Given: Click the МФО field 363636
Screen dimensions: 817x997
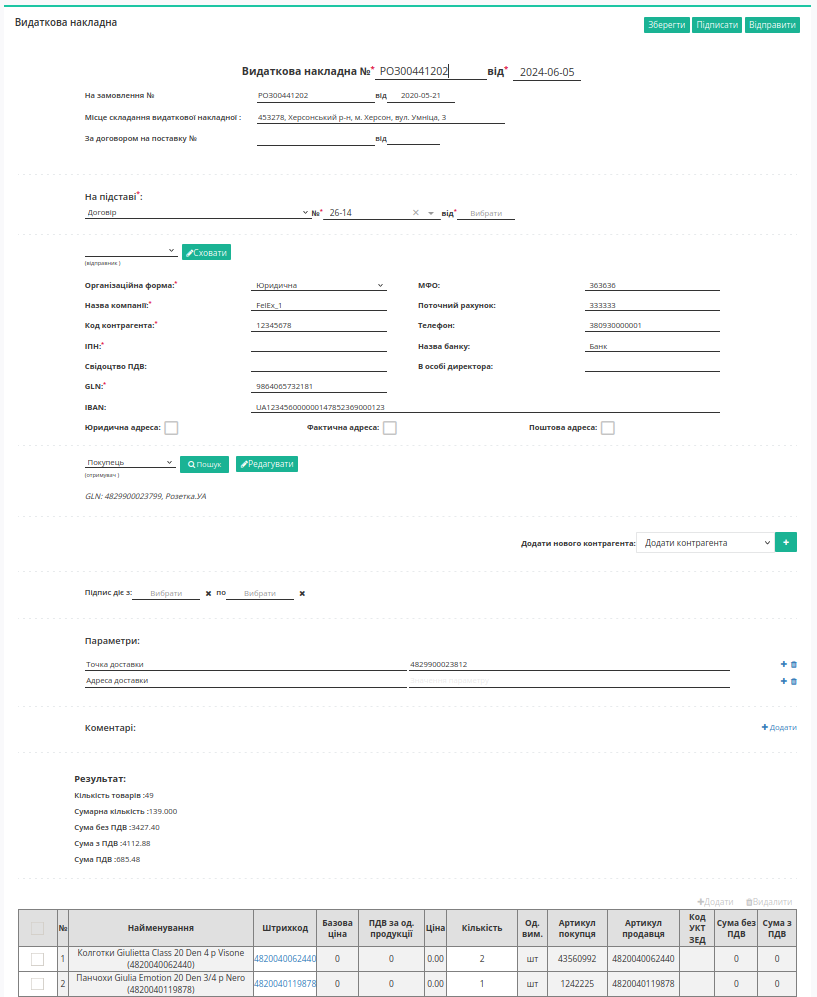Looking at the screenshot, I should [652, 285].
